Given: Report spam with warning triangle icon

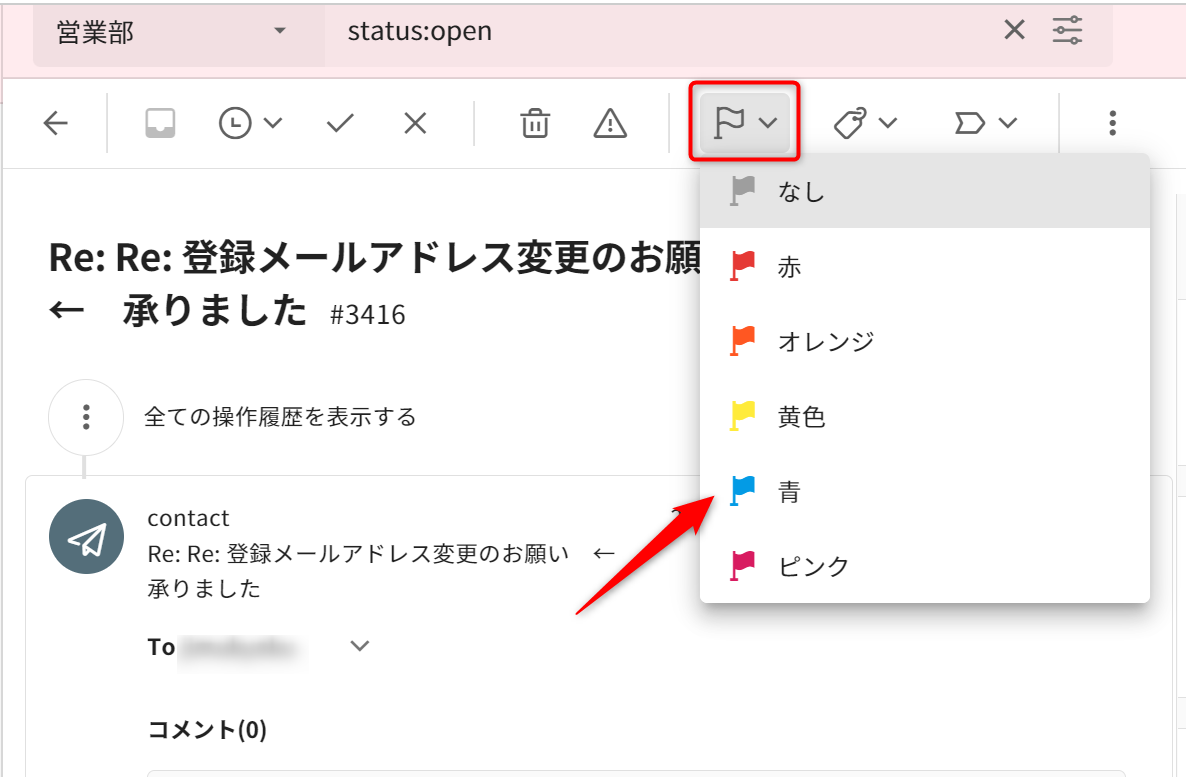Looking at the screenshot, I should [610, 123].
